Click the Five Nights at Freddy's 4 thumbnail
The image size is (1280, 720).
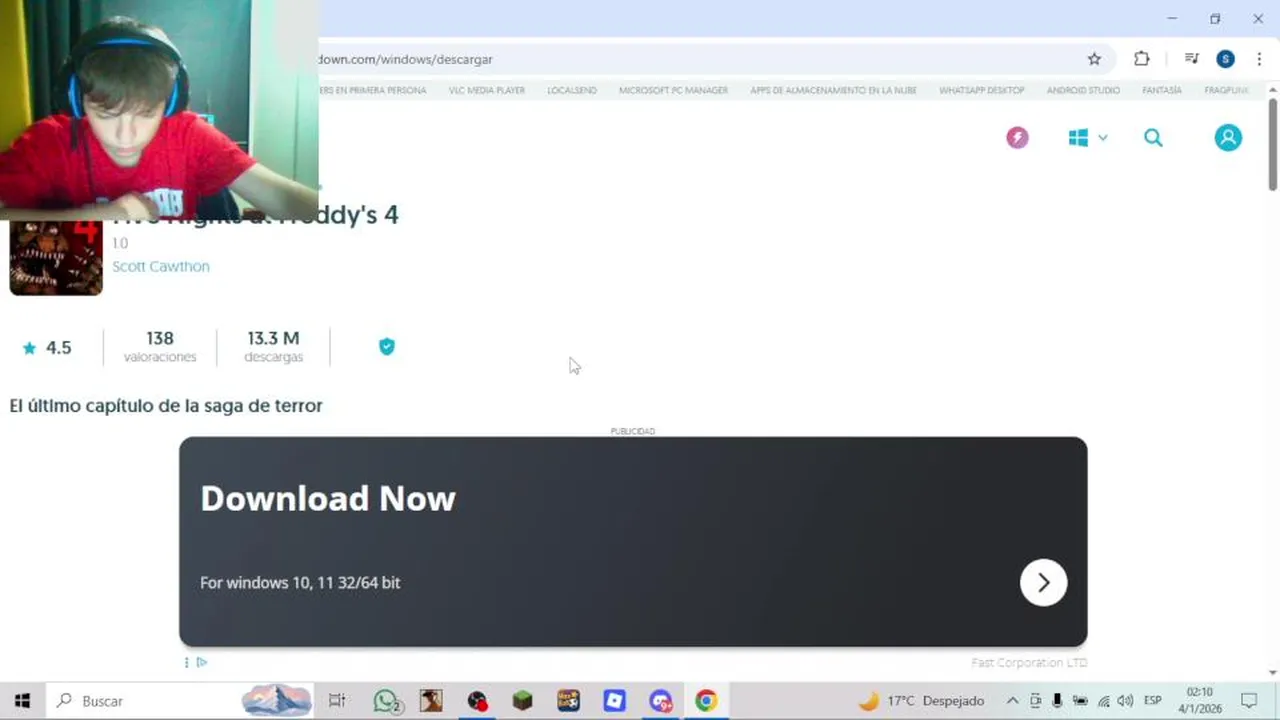(56, 257)
